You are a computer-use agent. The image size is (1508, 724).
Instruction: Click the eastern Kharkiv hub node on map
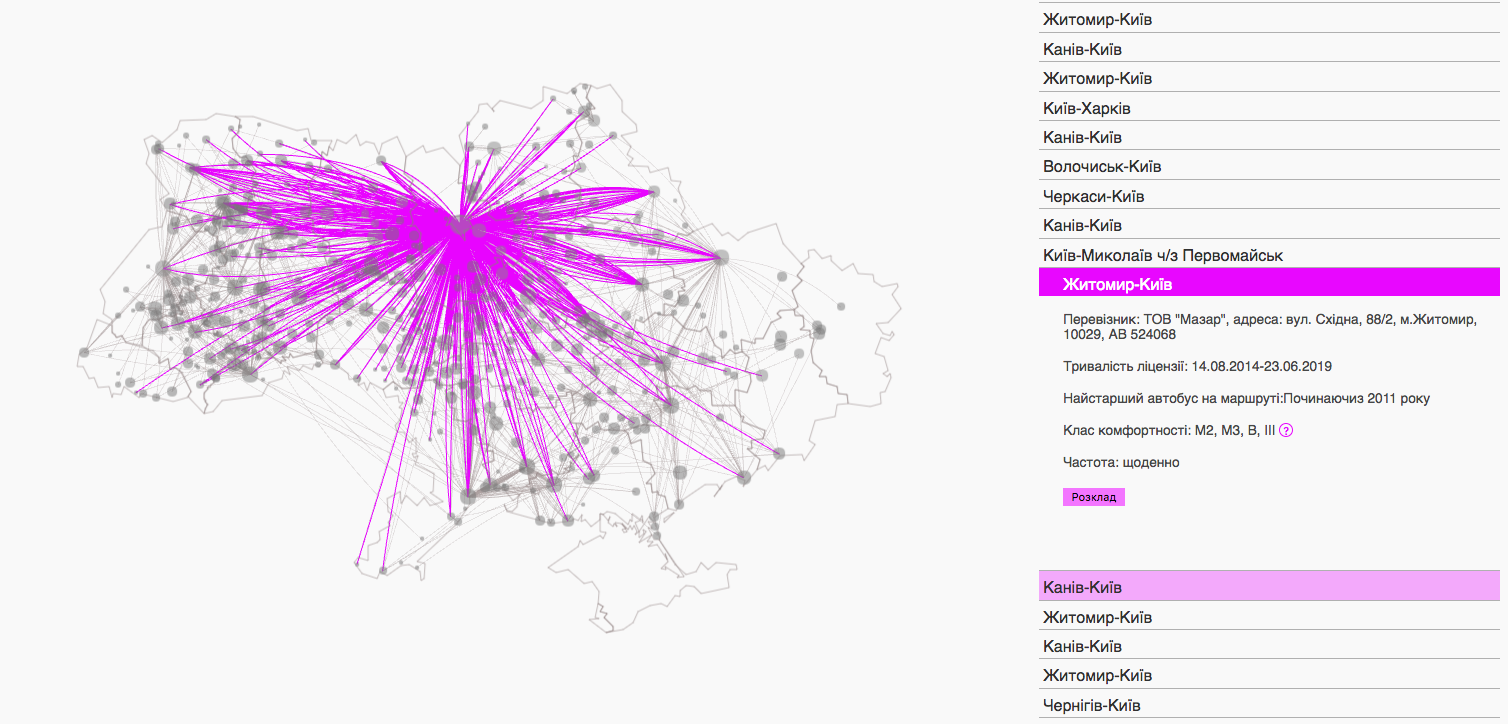pos(721,257)
